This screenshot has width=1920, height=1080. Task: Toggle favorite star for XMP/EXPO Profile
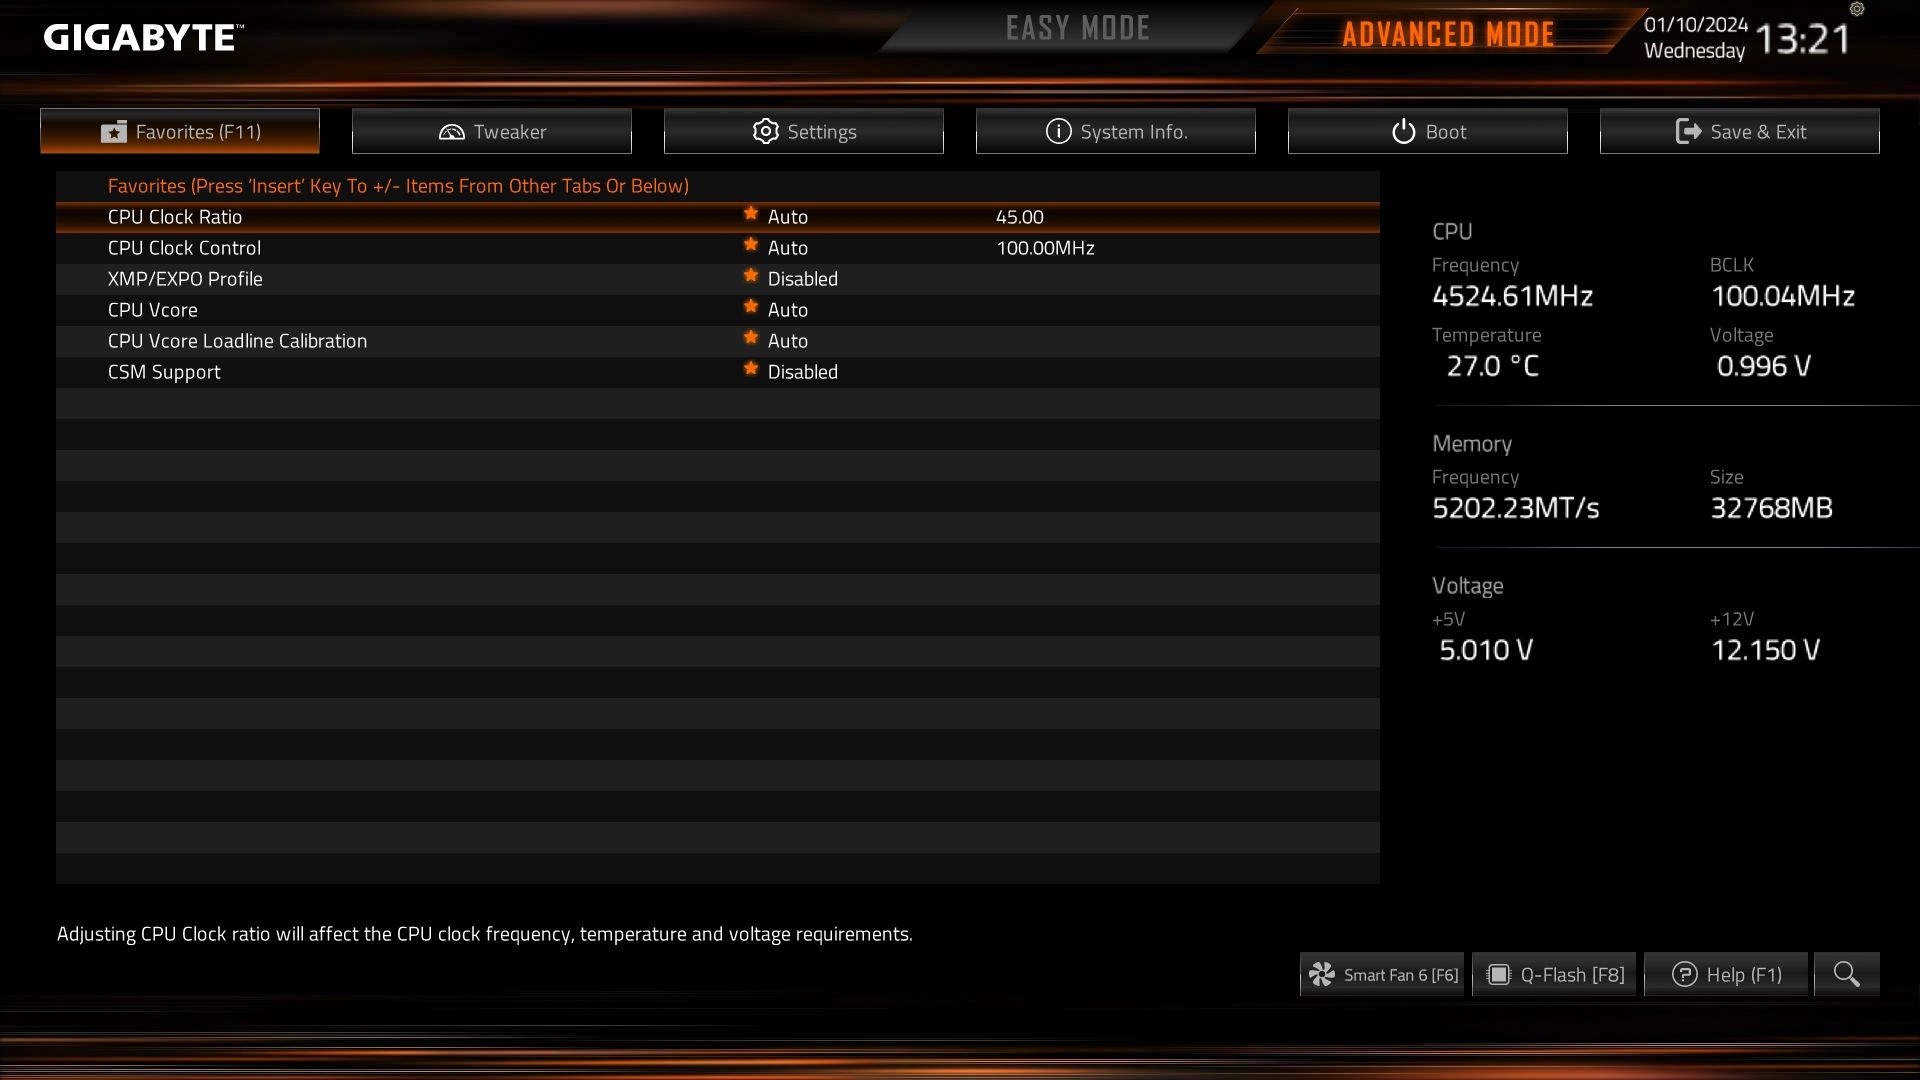[751, 276]
